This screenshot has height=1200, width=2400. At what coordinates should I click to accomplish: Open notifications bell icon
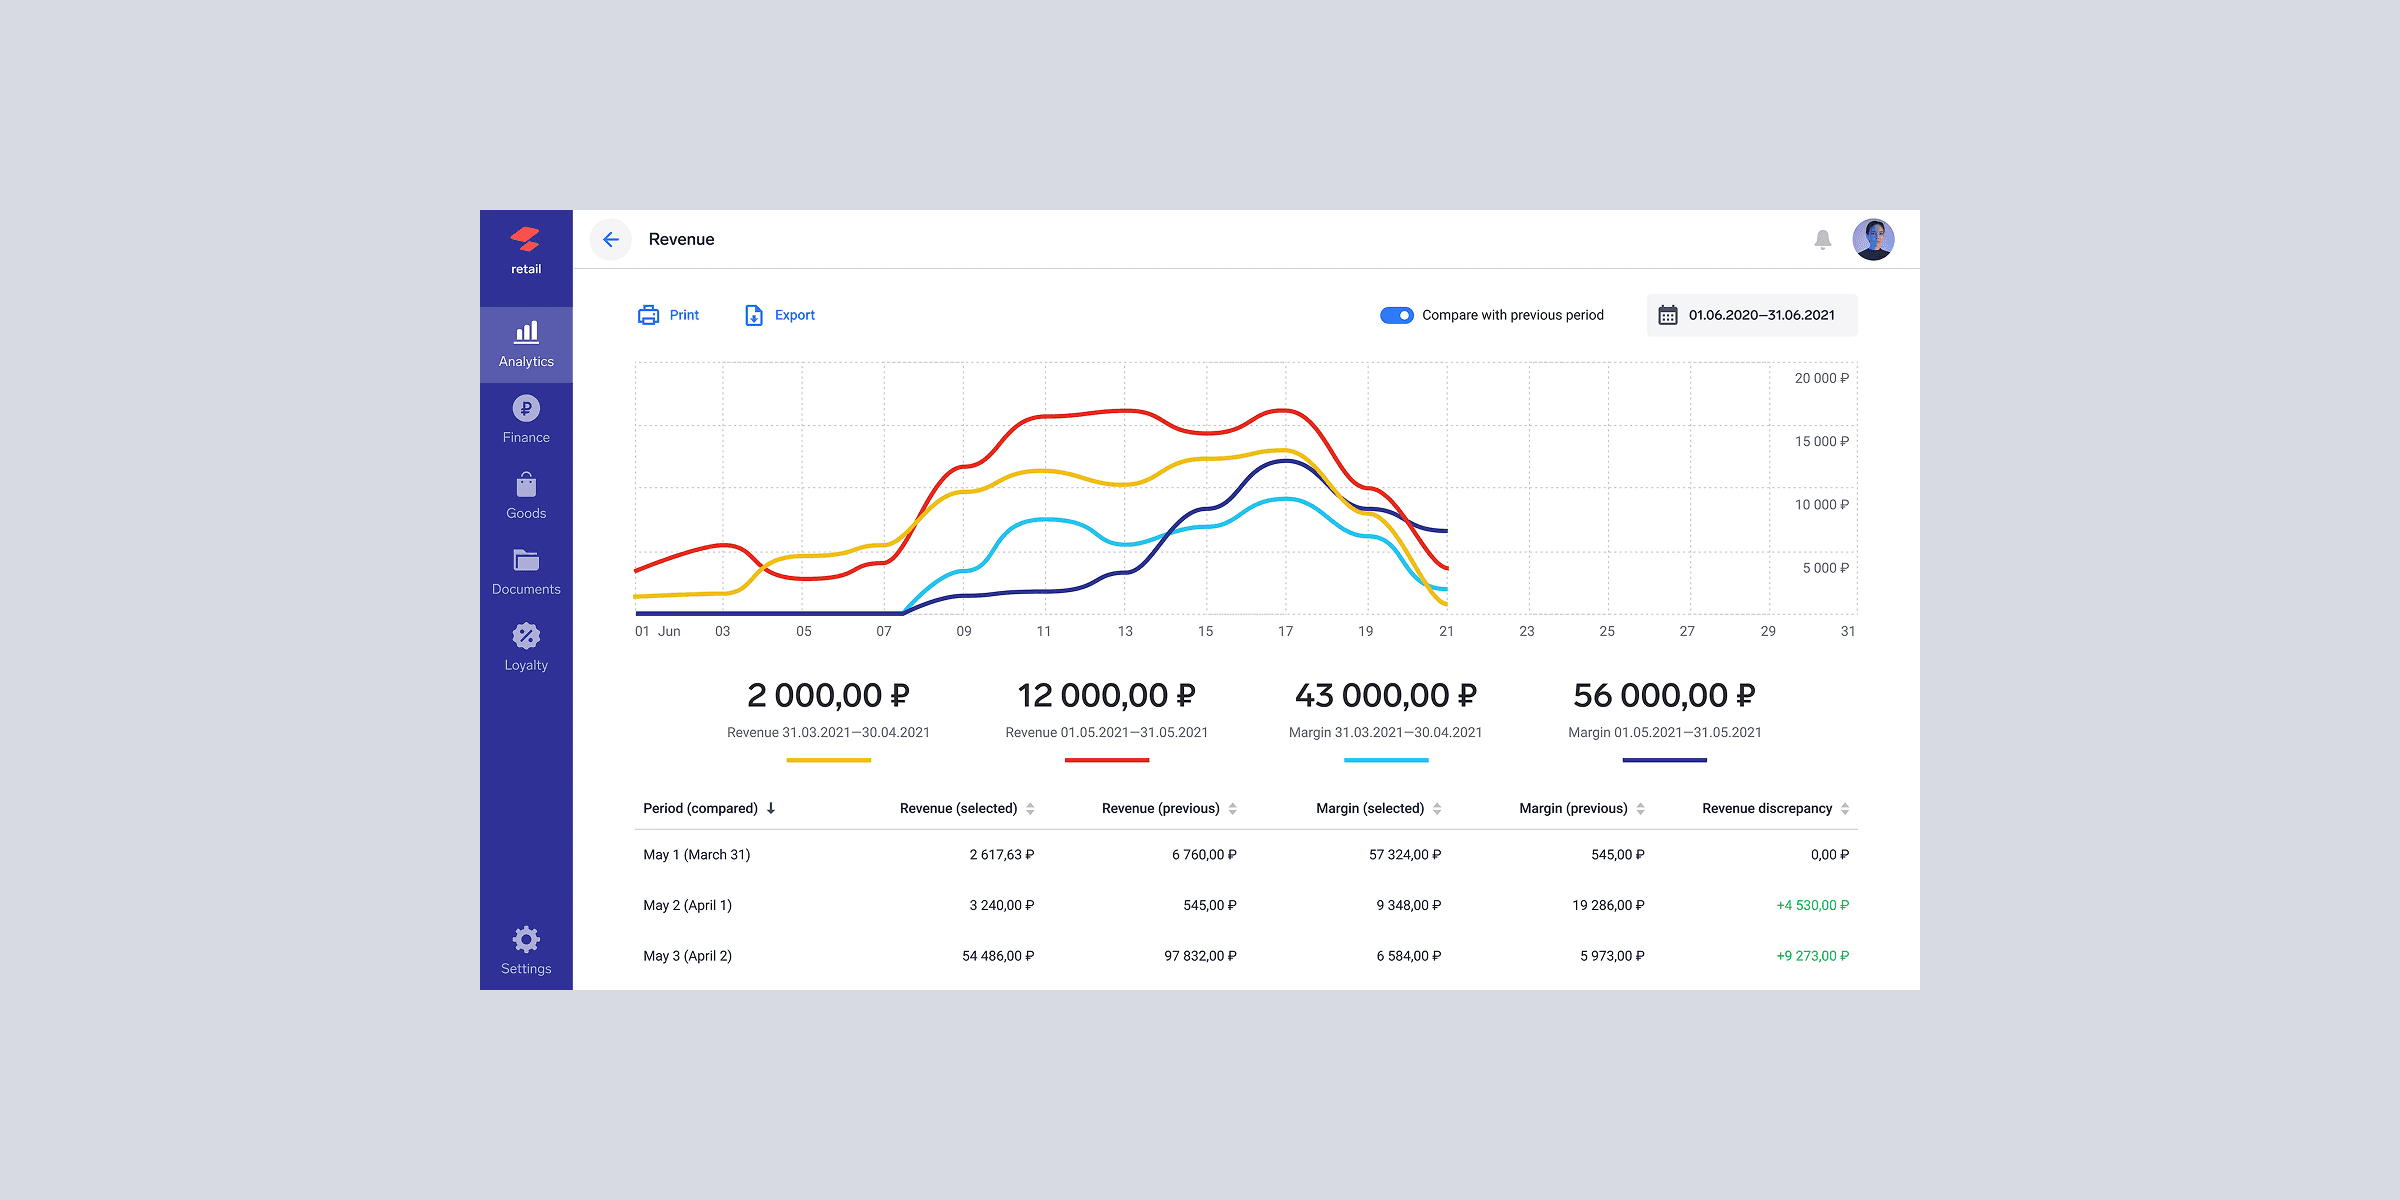click(1822, 240)
